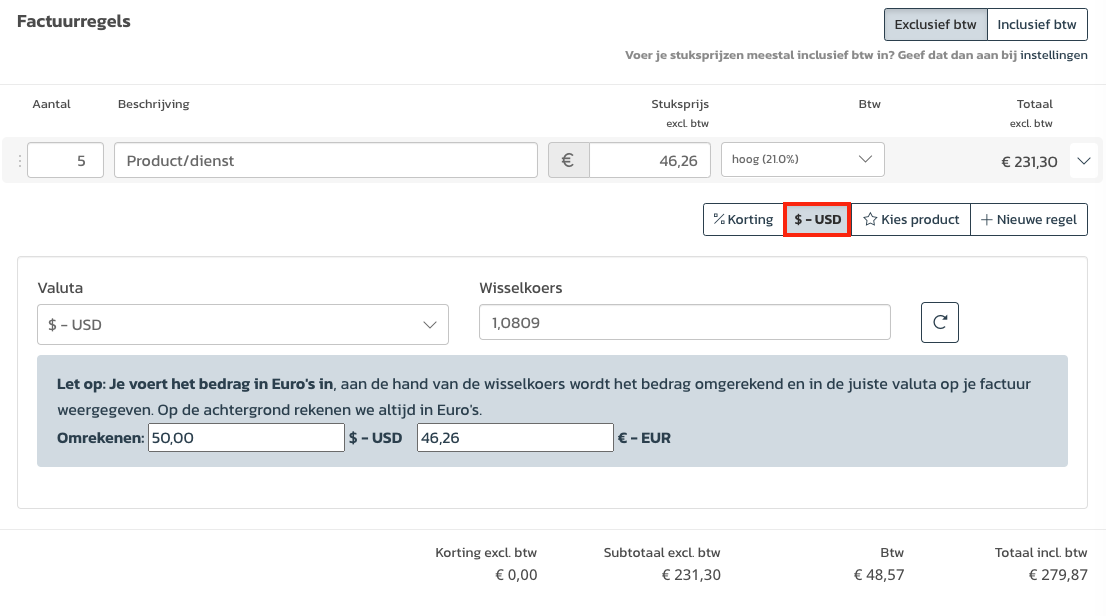Click the refresh exchange rate icon
This screenshot has height=616, width=1106.
pyautogui.click(x=939, y=322)
